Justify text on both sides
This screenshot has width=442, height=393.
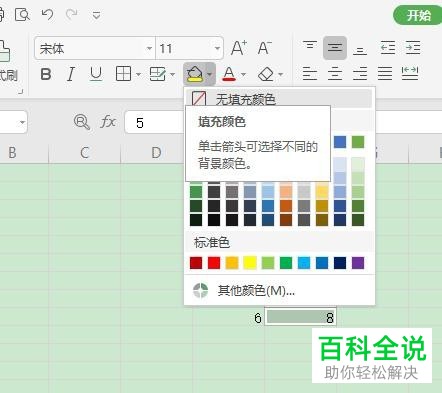tap(385, 73)
